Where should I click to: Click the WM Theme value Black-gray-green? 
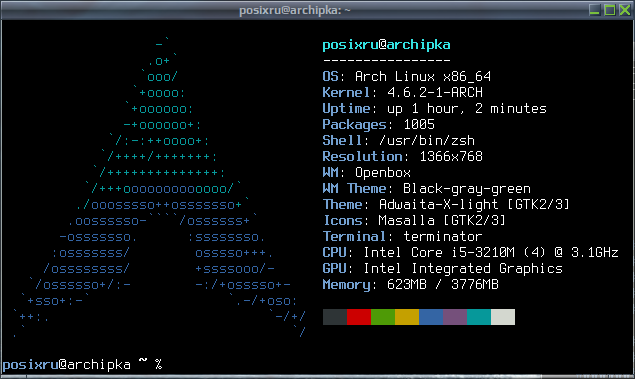467,189
